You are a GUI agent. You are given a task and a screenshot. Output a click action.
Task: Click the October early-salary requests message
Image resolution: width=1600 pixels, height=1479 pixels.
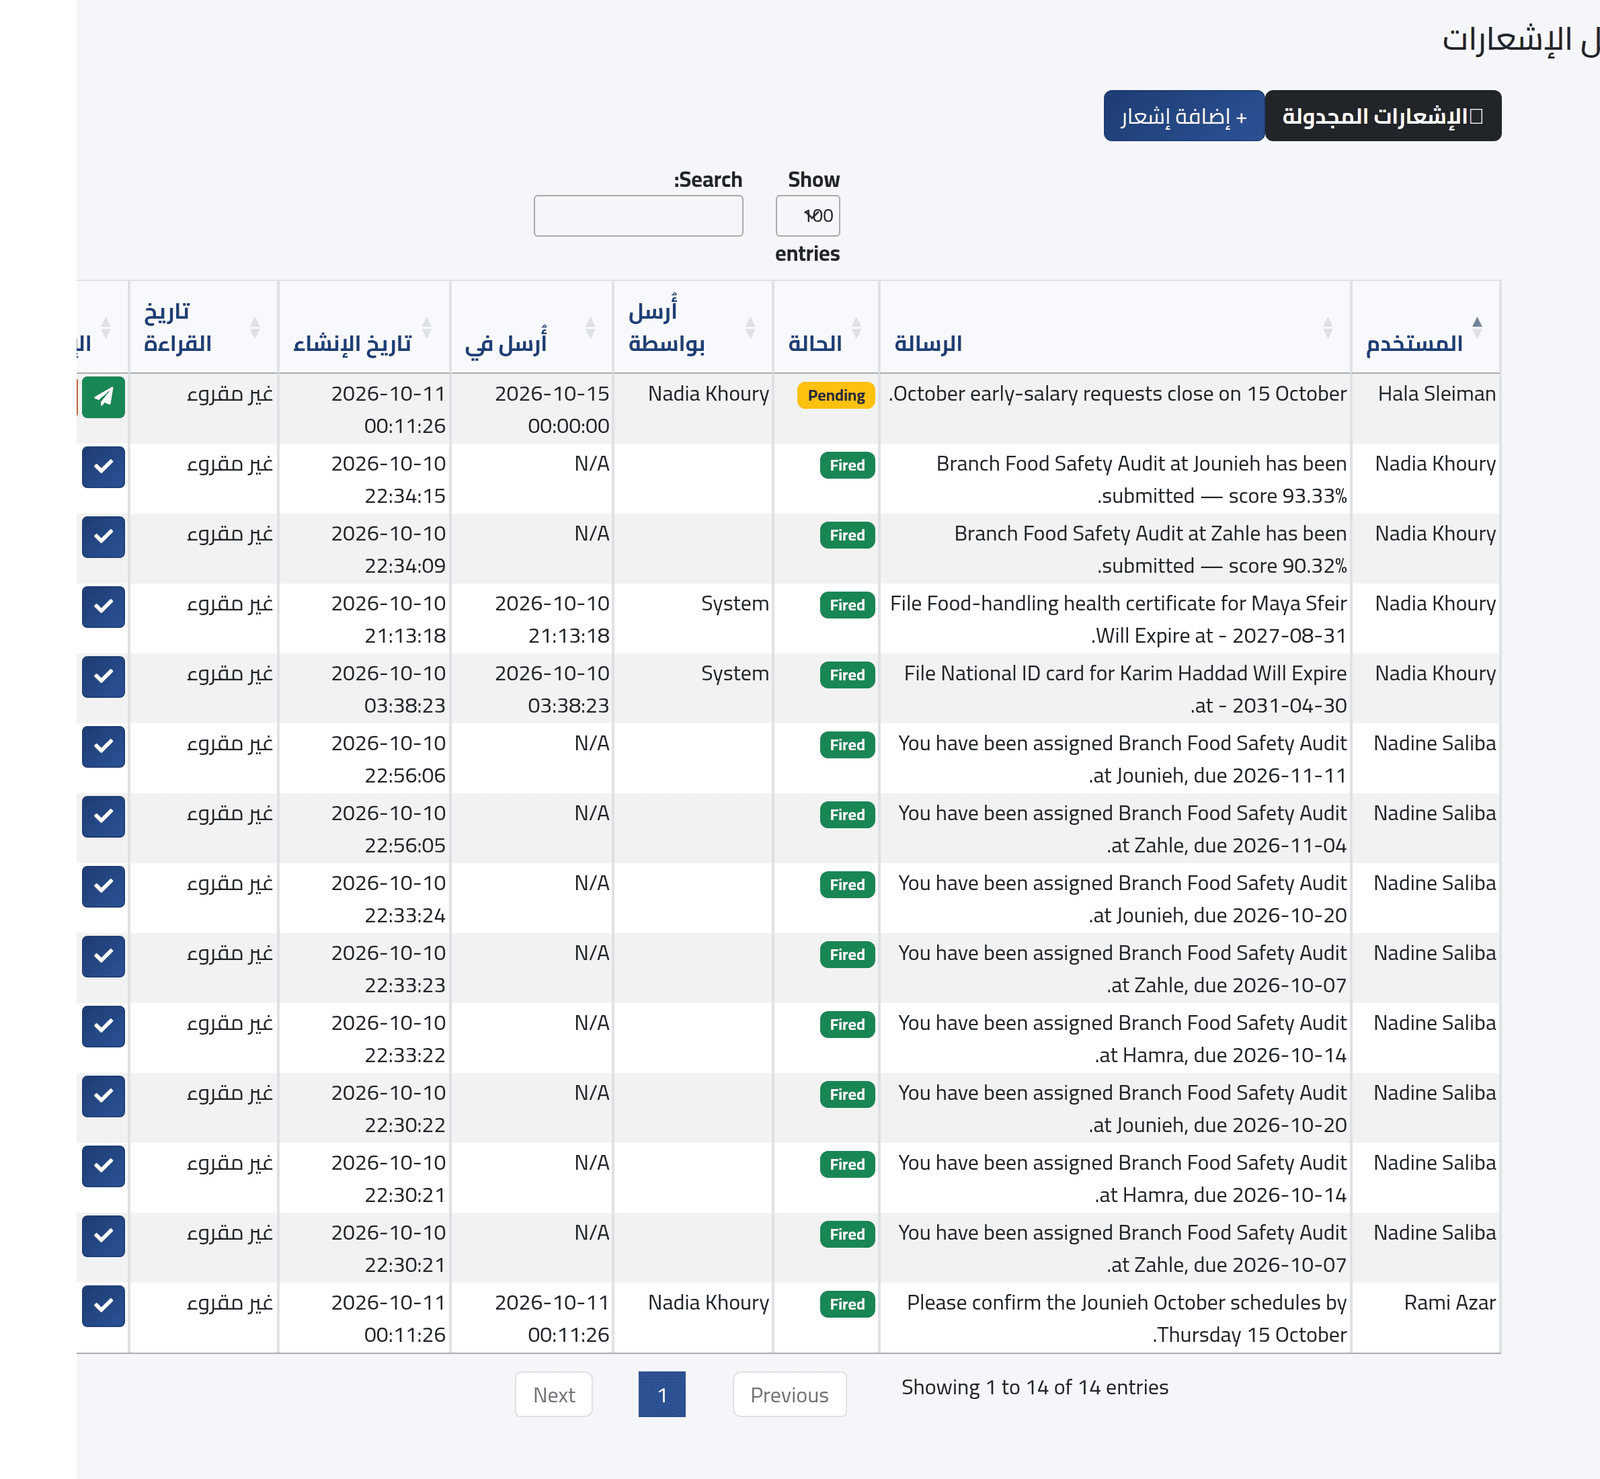pyautogui.click(x=1118, y=394)
